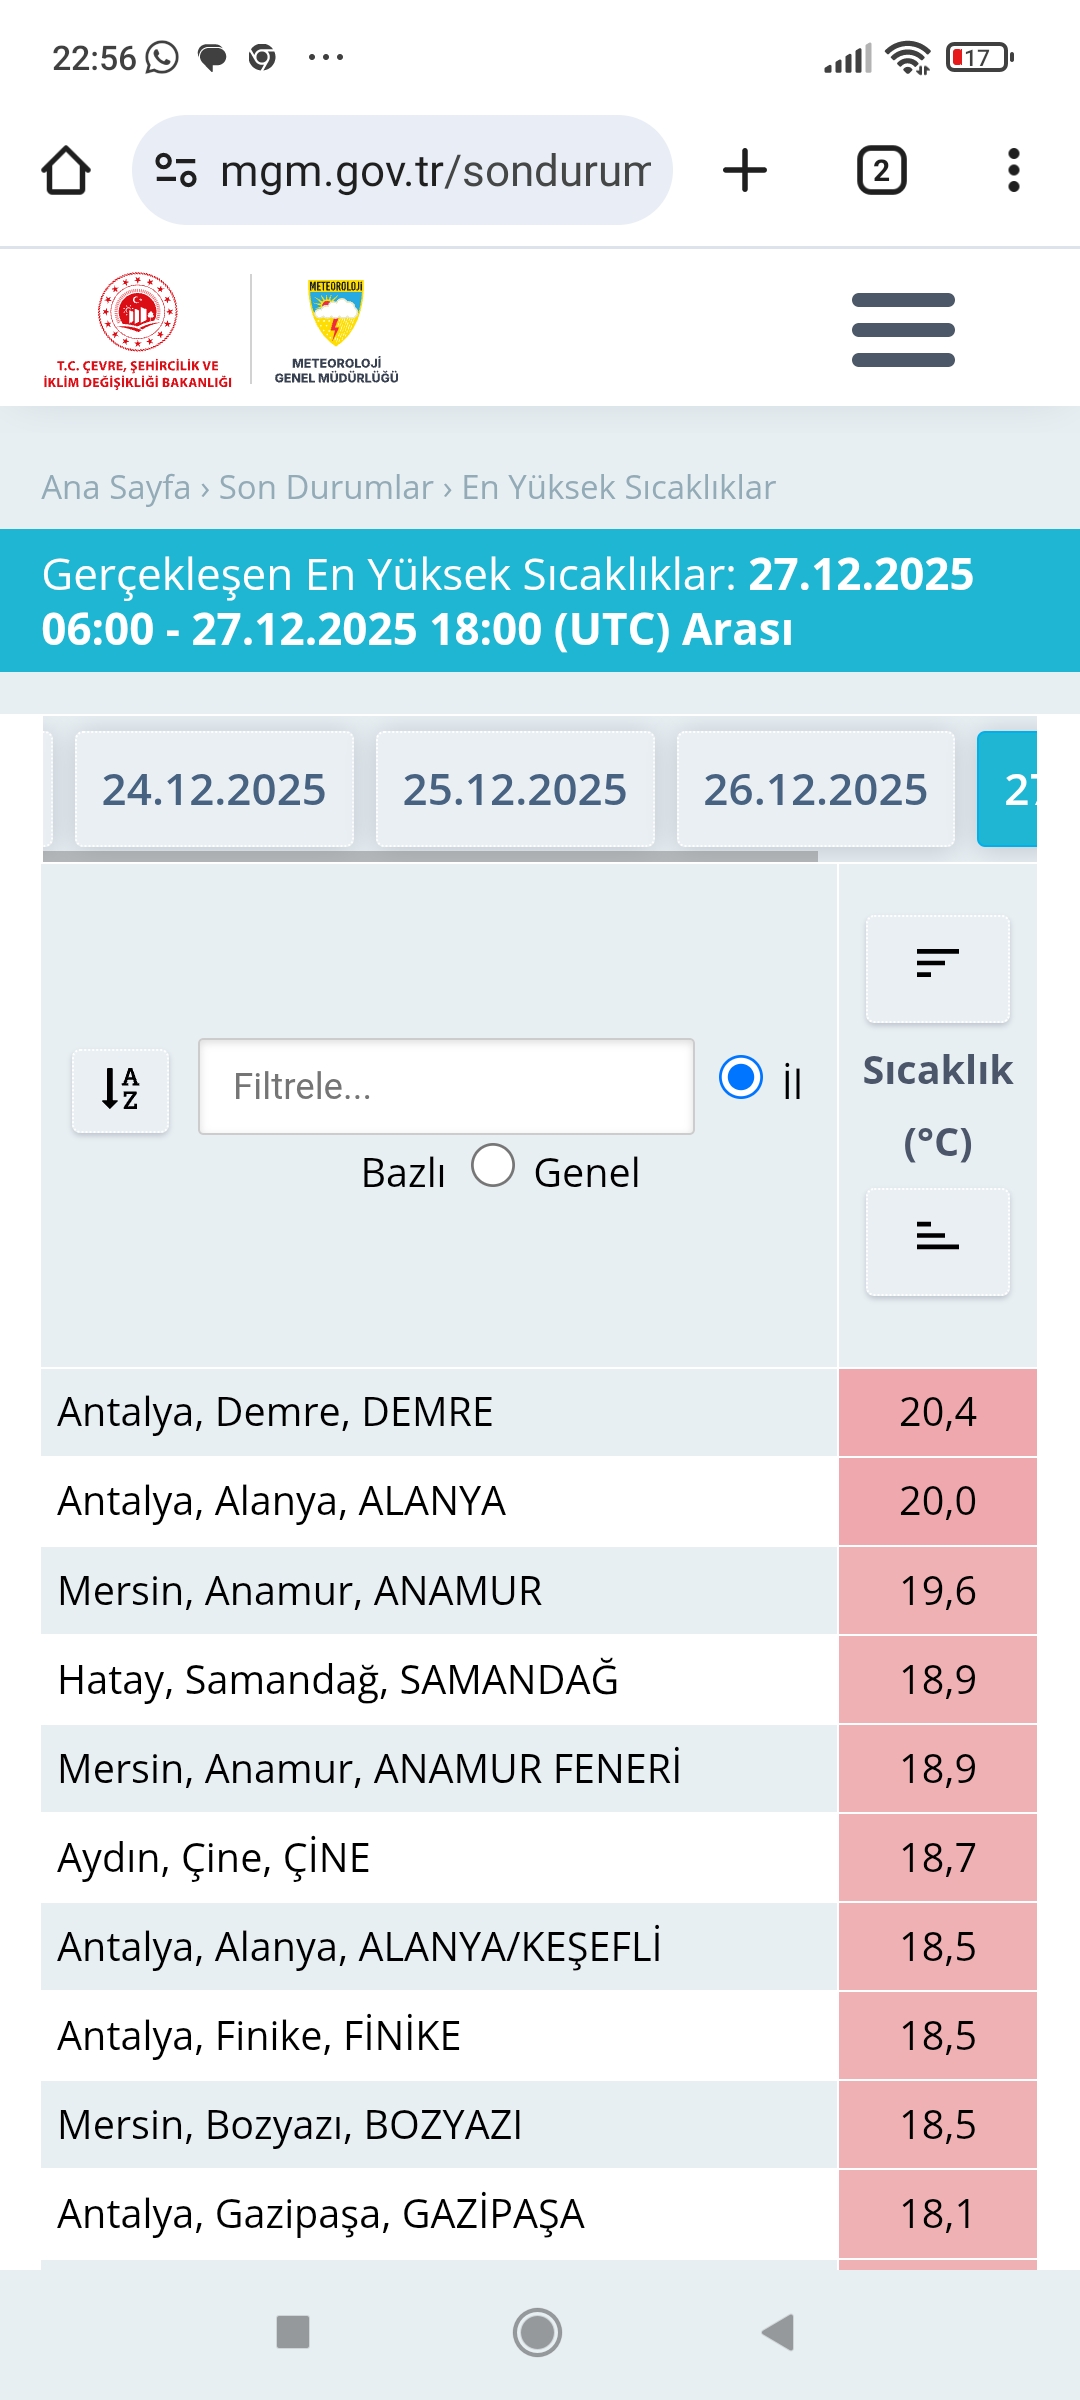The width and height of the screenshot is (1080, 2400).
Task: Open the Ana Sayfa breadcrumb link
Action: (x=116, y=487)
